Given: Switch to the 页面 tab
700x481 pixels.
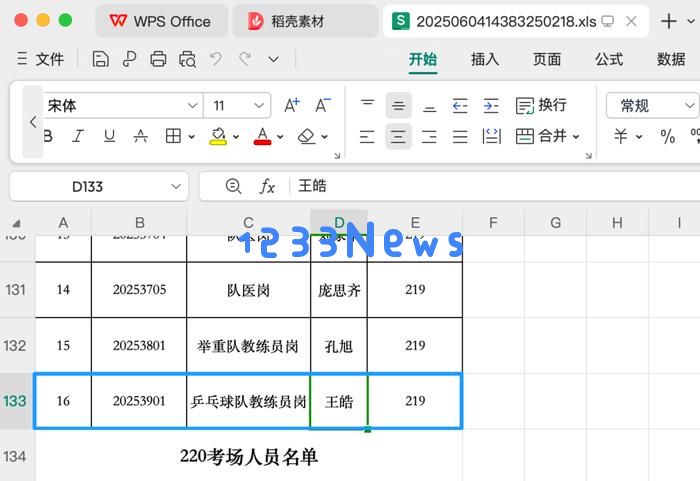Looking at the screenshot, I should click(547, 59).
